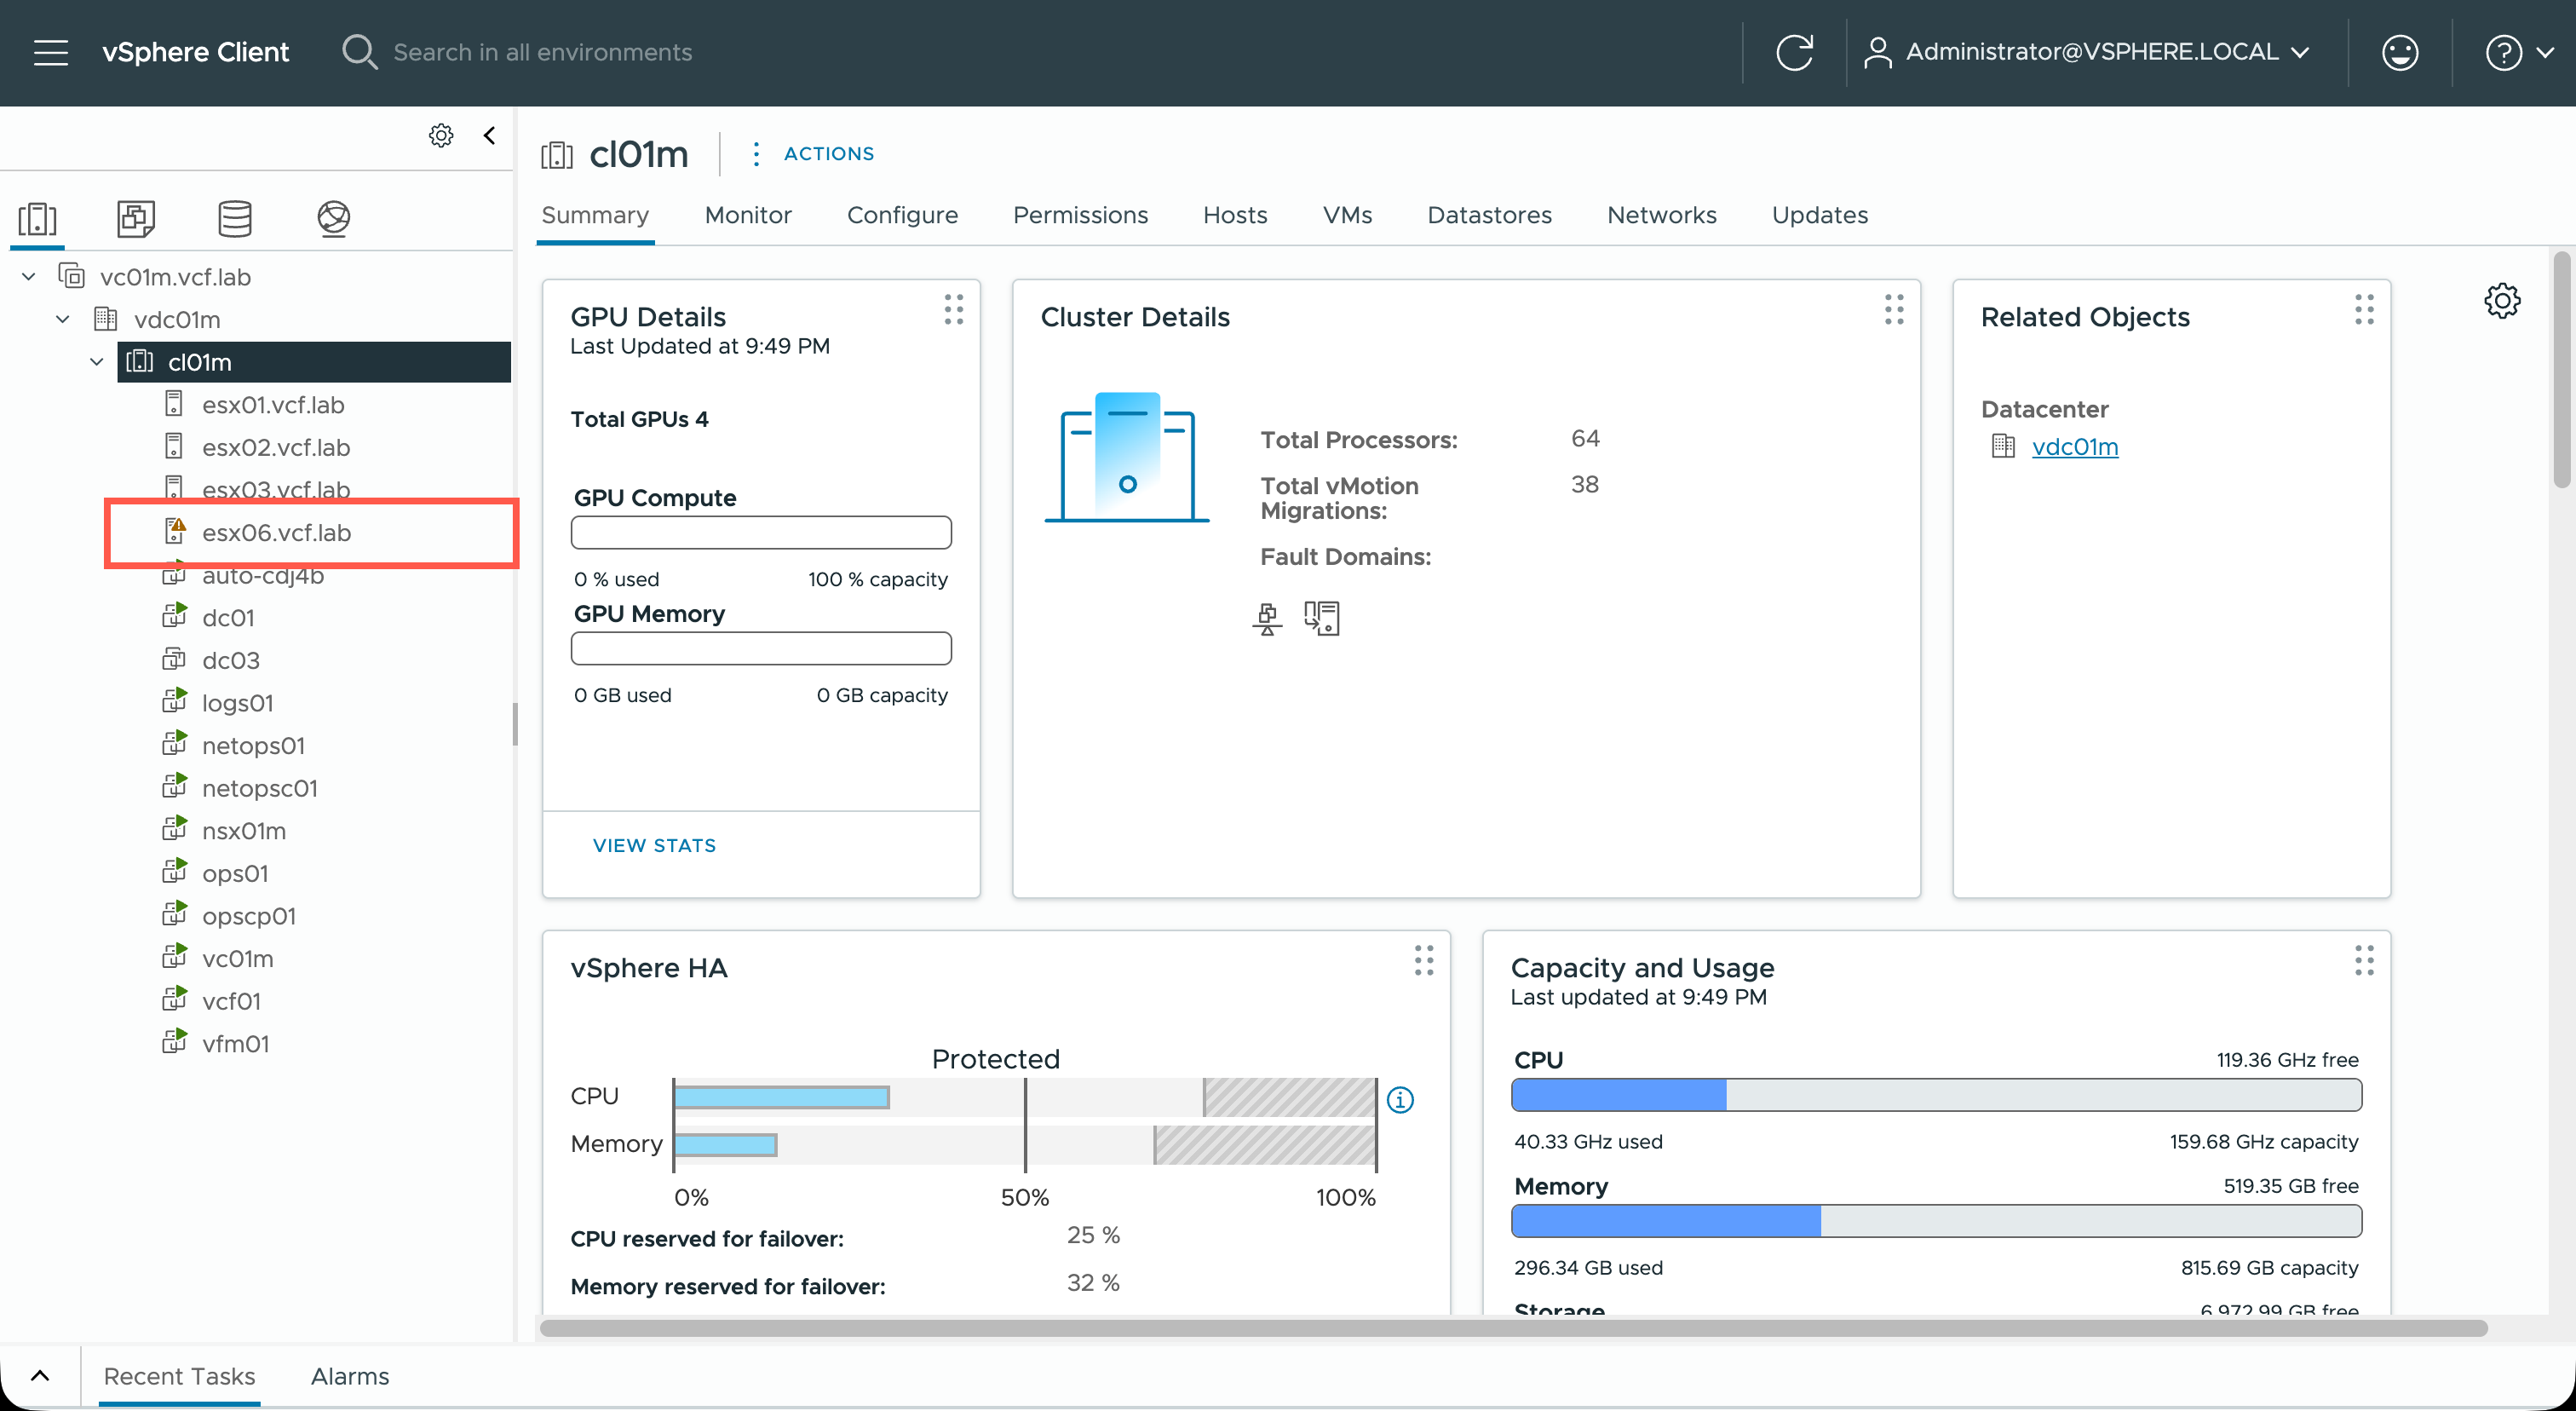The width and height of the screenshot is (2576, 1411).
Task: Collapse the vc01m.vcf.lab tree node
Action: (29, 277)
